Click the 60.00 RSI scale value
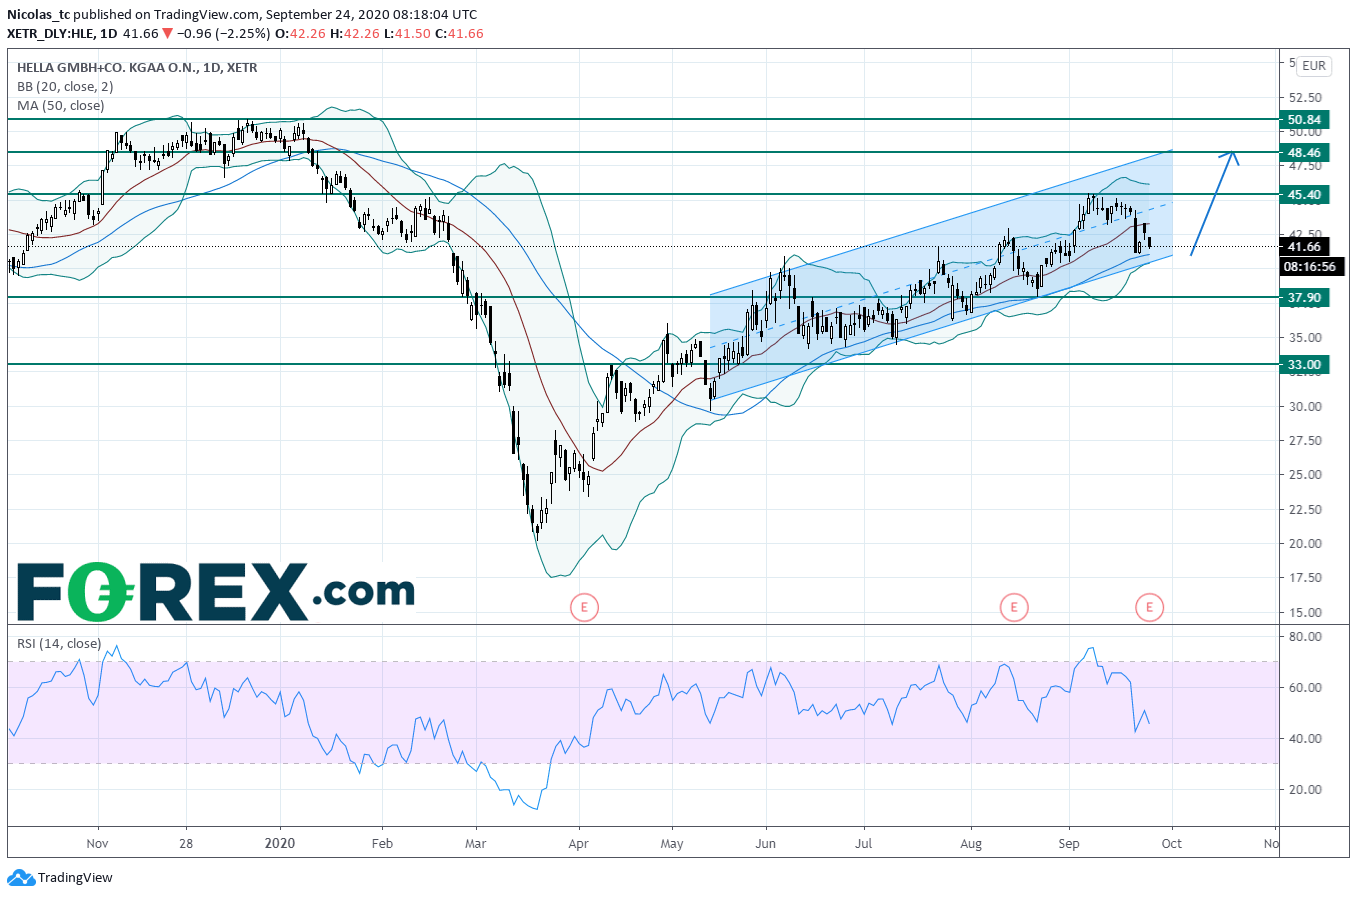 click(x=1306, y=688)
